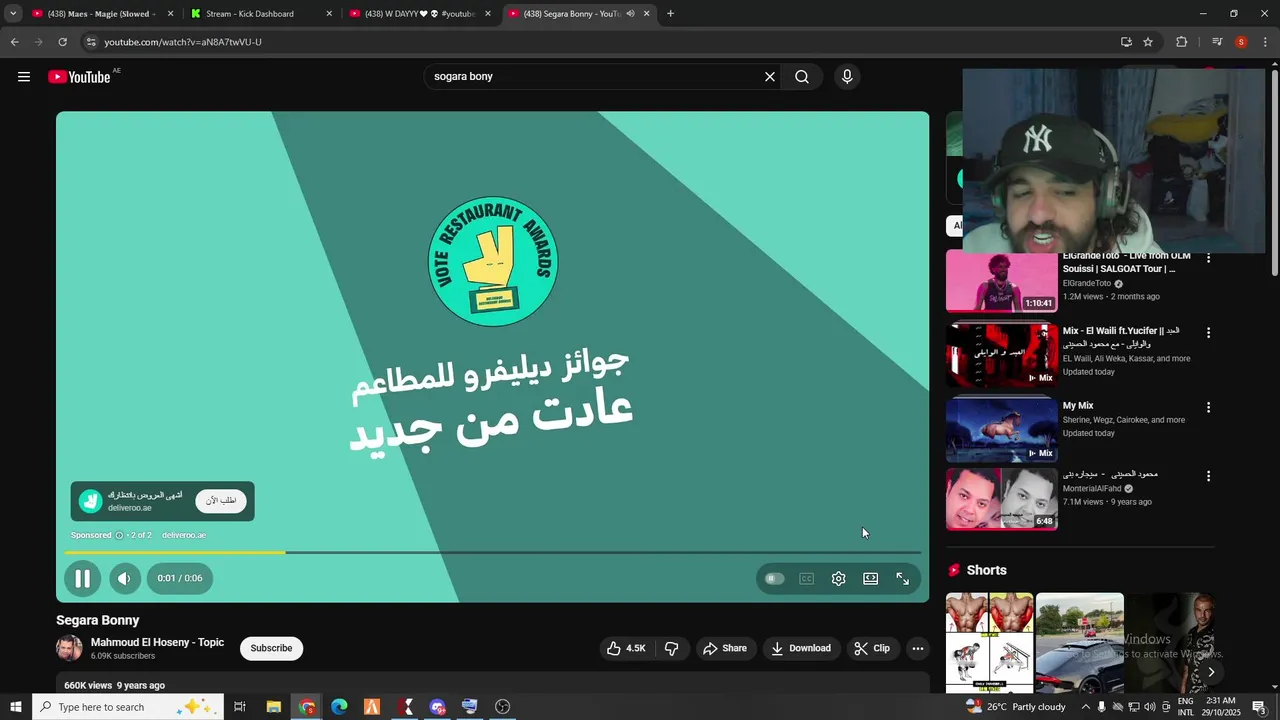Enter full screen mode

[x=902, y=578]
